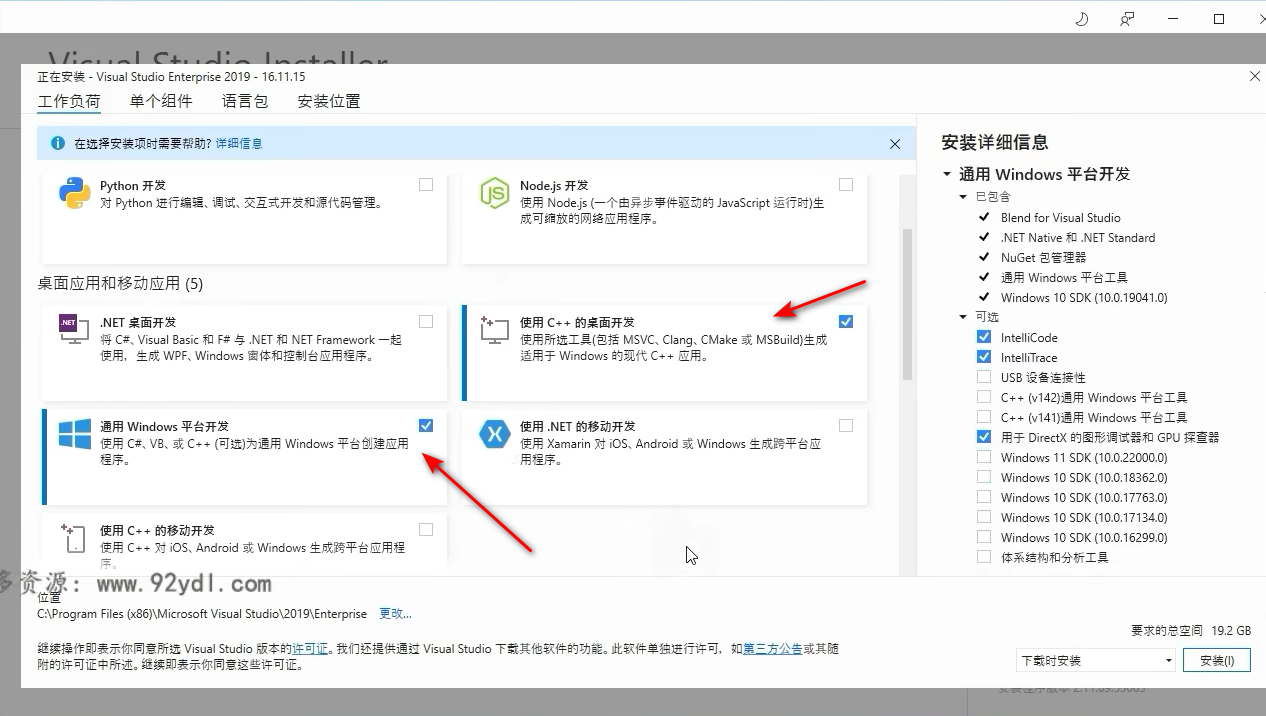Screen dimensions: 1266x716
Task: Check Windows 10 SDK (10.0.17763.0)
Action: 984,497
